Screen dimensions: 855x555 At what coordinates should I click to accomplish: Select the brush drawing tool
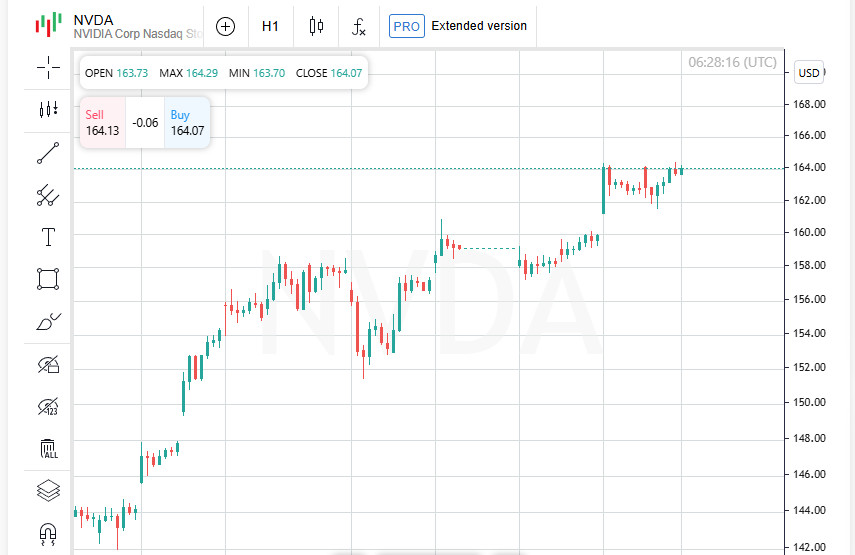pyautogui.click(x=48, y=322)
